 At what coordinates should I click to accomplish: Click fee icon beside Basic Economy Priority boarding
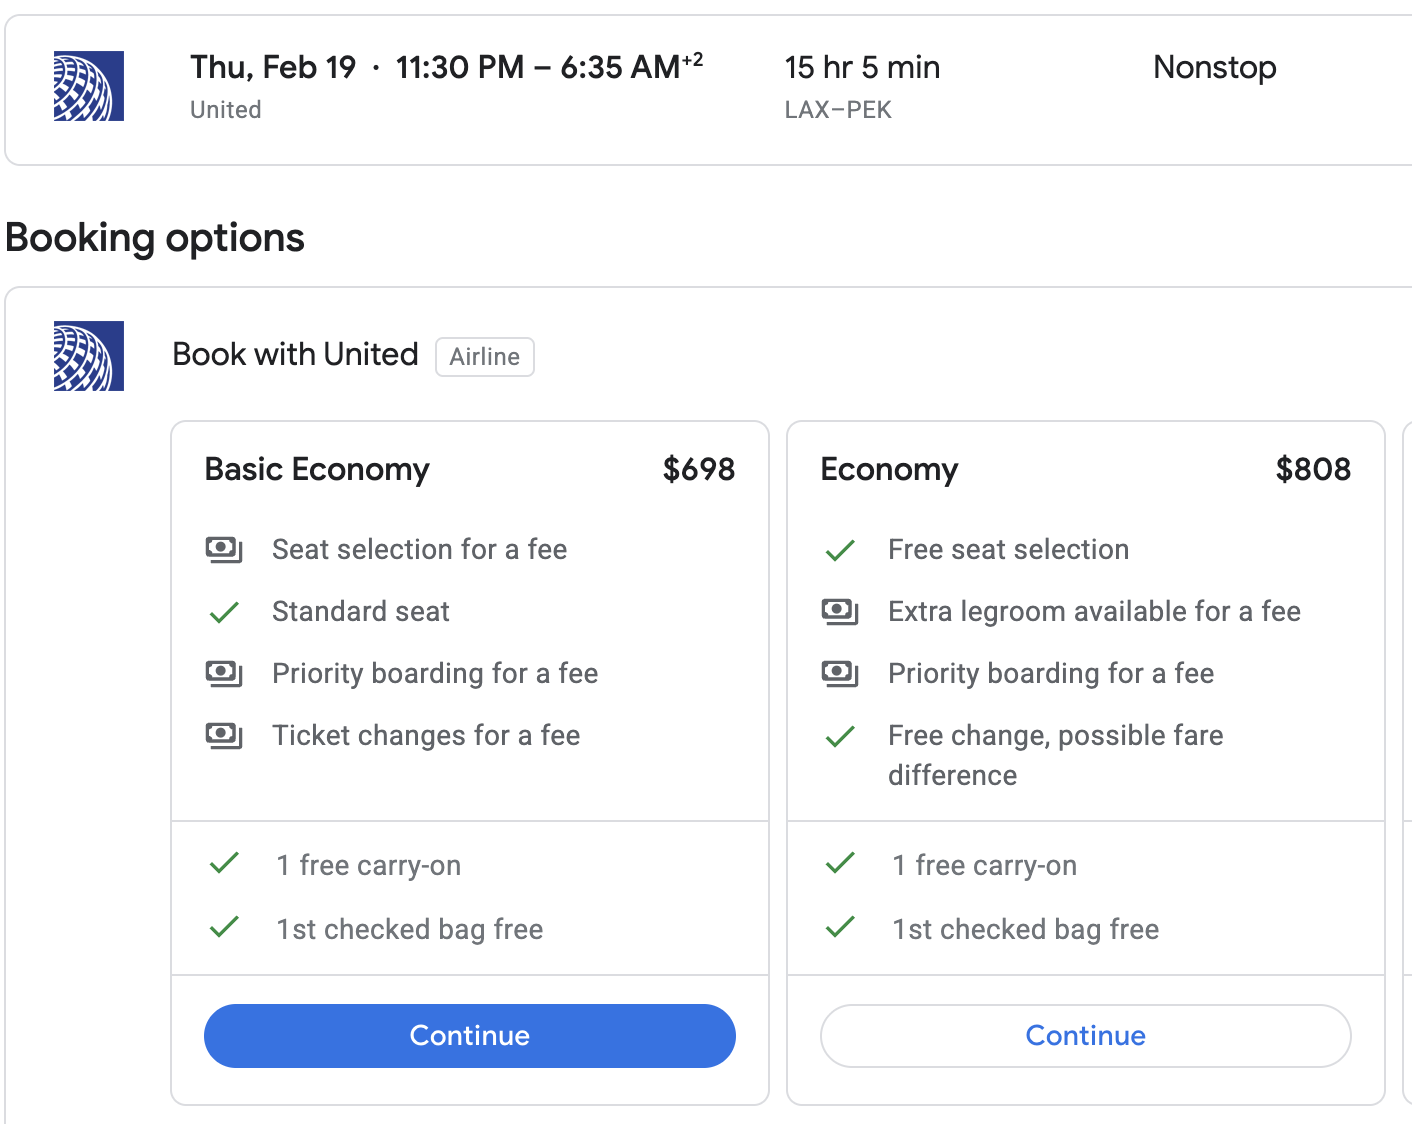(x=224, y=673)
